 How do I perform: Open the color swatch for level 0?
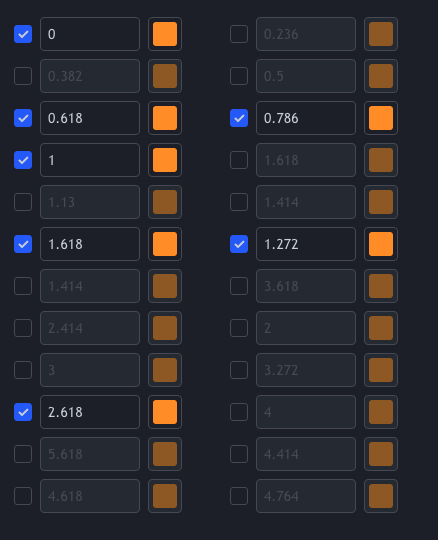coord(165,34)
